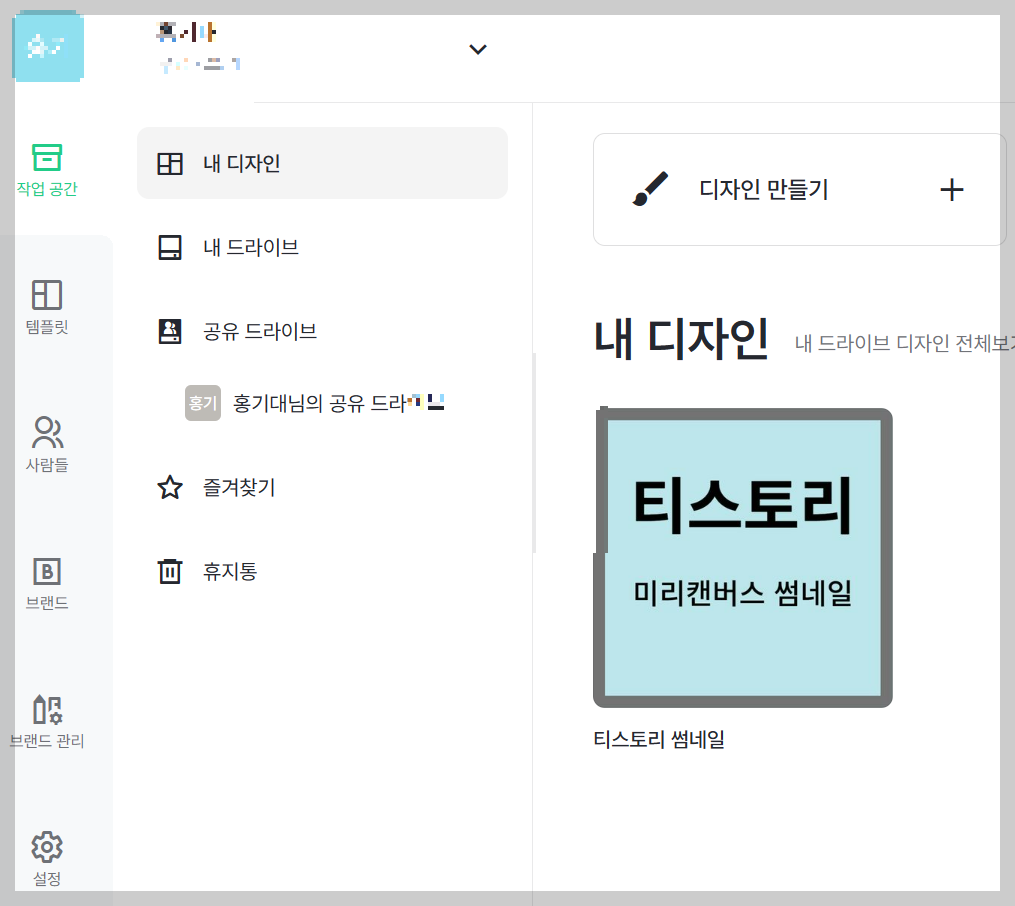This screenshot has height=906, width=1015.
Task: Click the 디자인 만들기 button
Action: tap(799, 190)
